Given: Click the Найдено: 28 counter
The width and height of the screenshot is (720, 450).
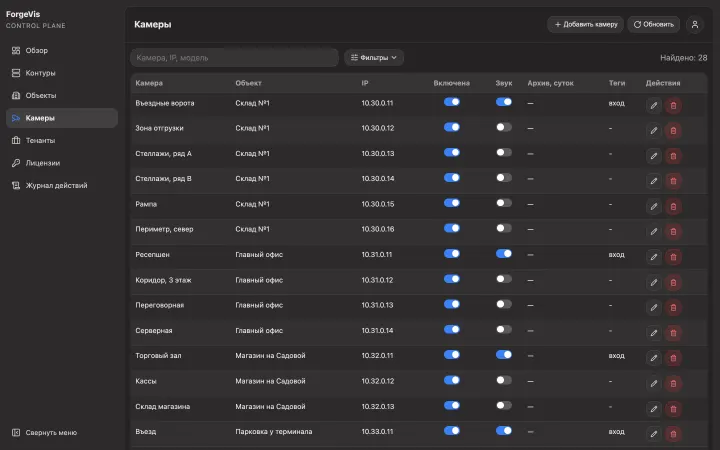Looking at the screenshot, I should tap(683, 58).
